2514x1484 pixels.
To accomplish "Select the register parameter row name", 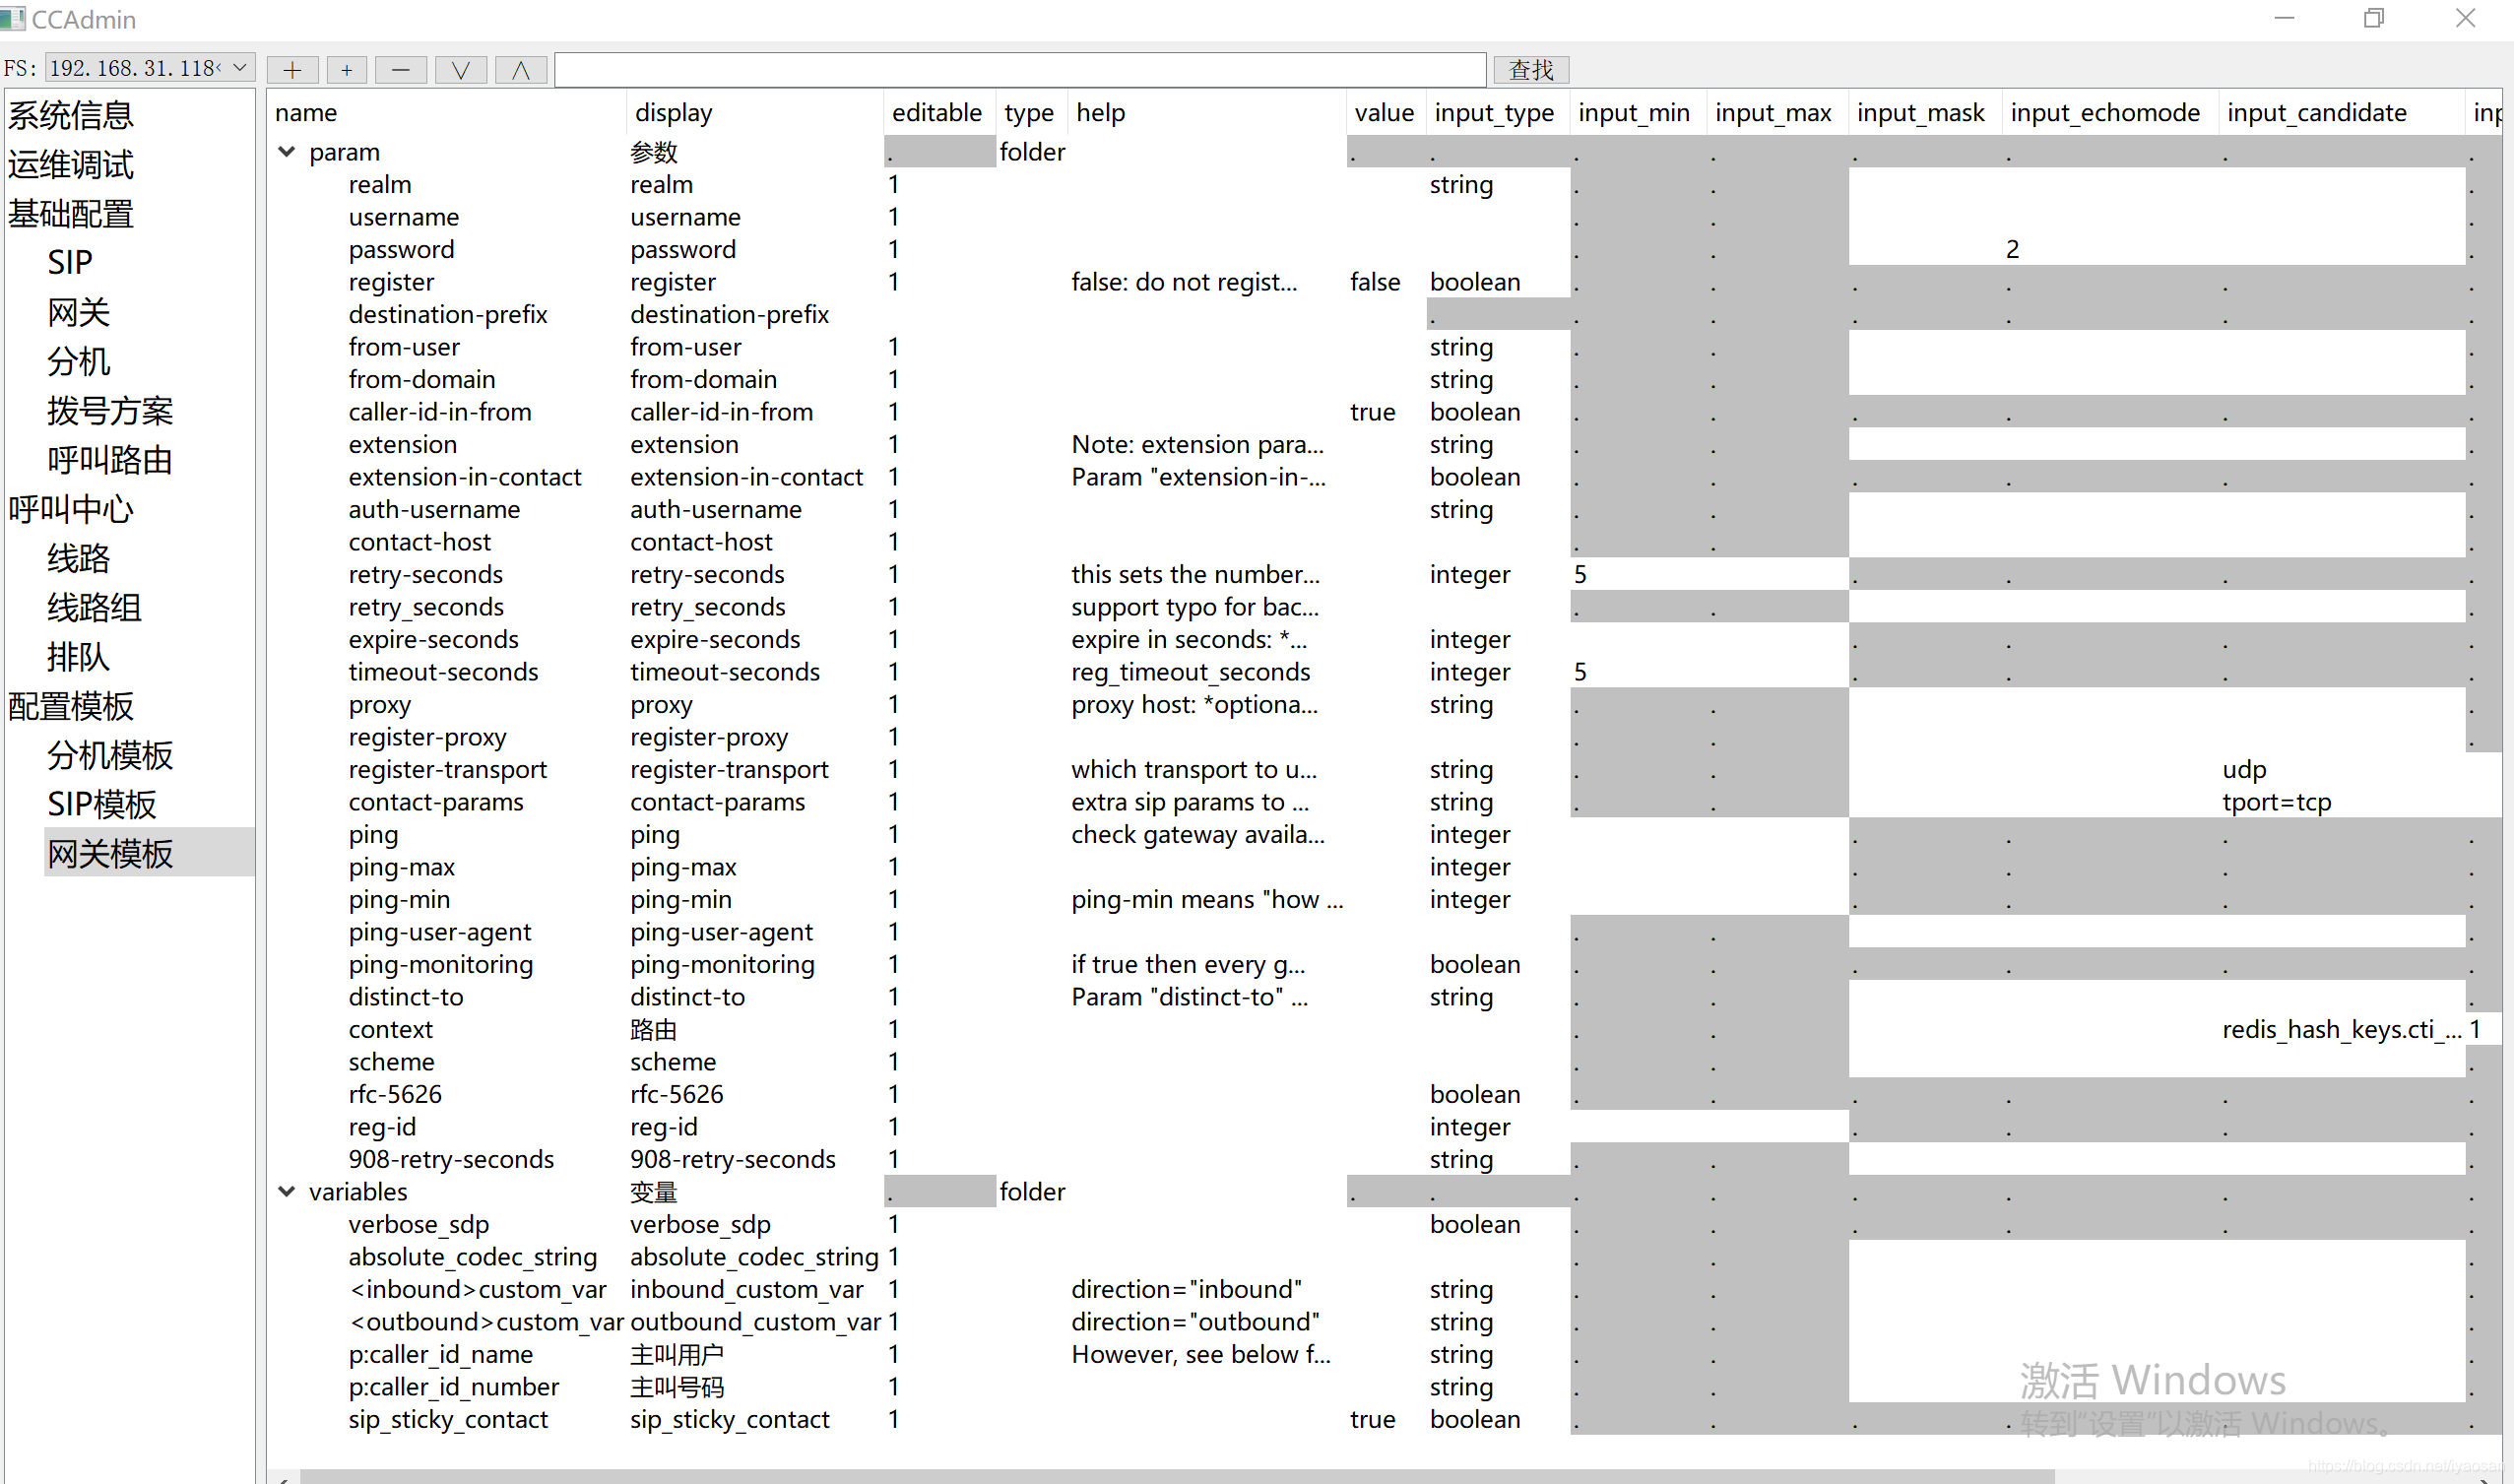I will pyautogui.click(x=391, y=282).
